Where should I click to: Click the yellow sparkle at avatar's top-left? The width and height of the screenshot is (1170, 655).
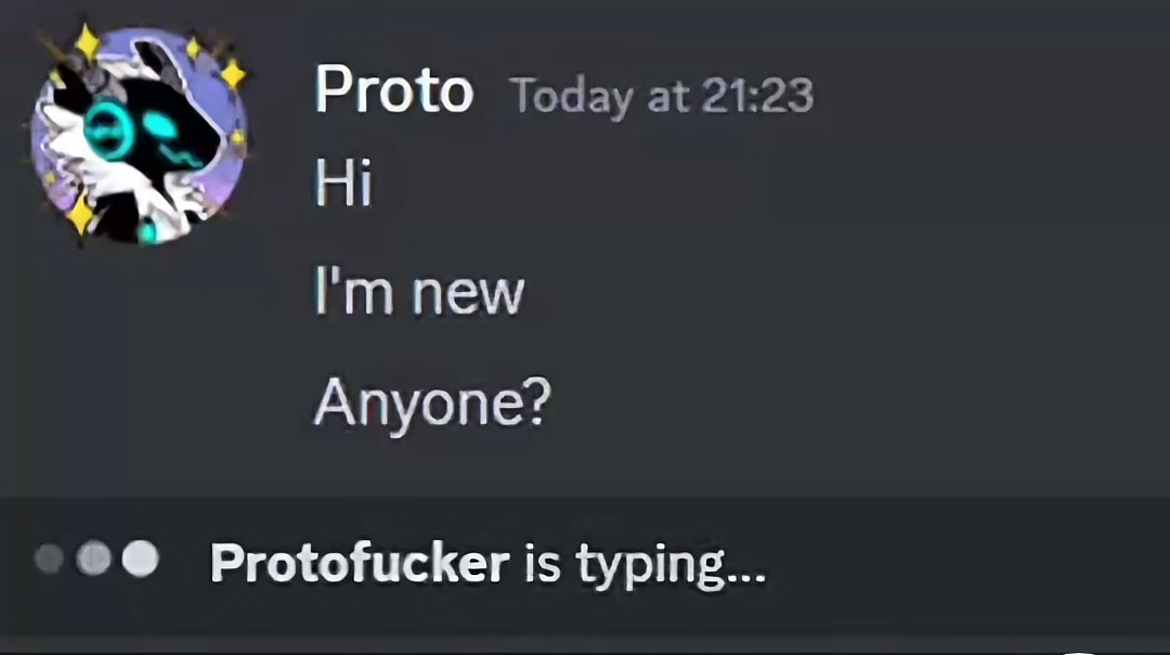87,43
